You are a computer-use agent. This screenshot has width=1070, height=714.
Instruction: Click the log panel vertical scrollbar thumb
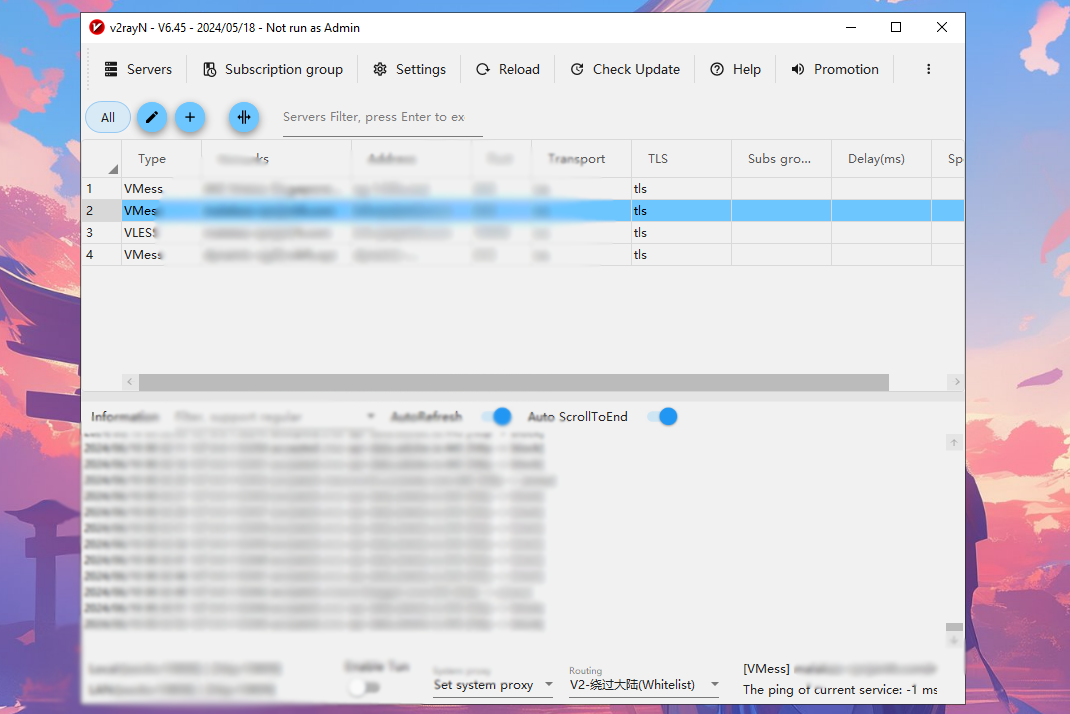coord(954,627)
